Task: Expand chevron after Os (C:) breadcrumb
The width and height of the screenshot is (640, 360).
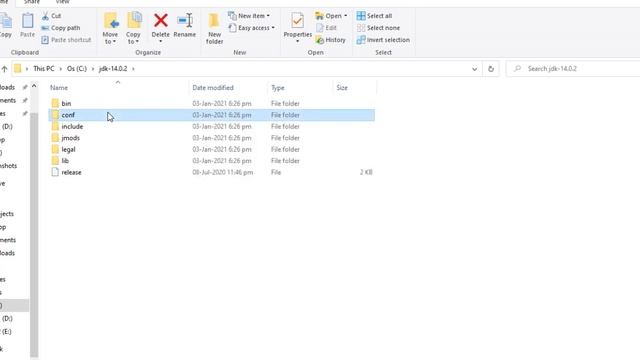Action: coord(93,69)
